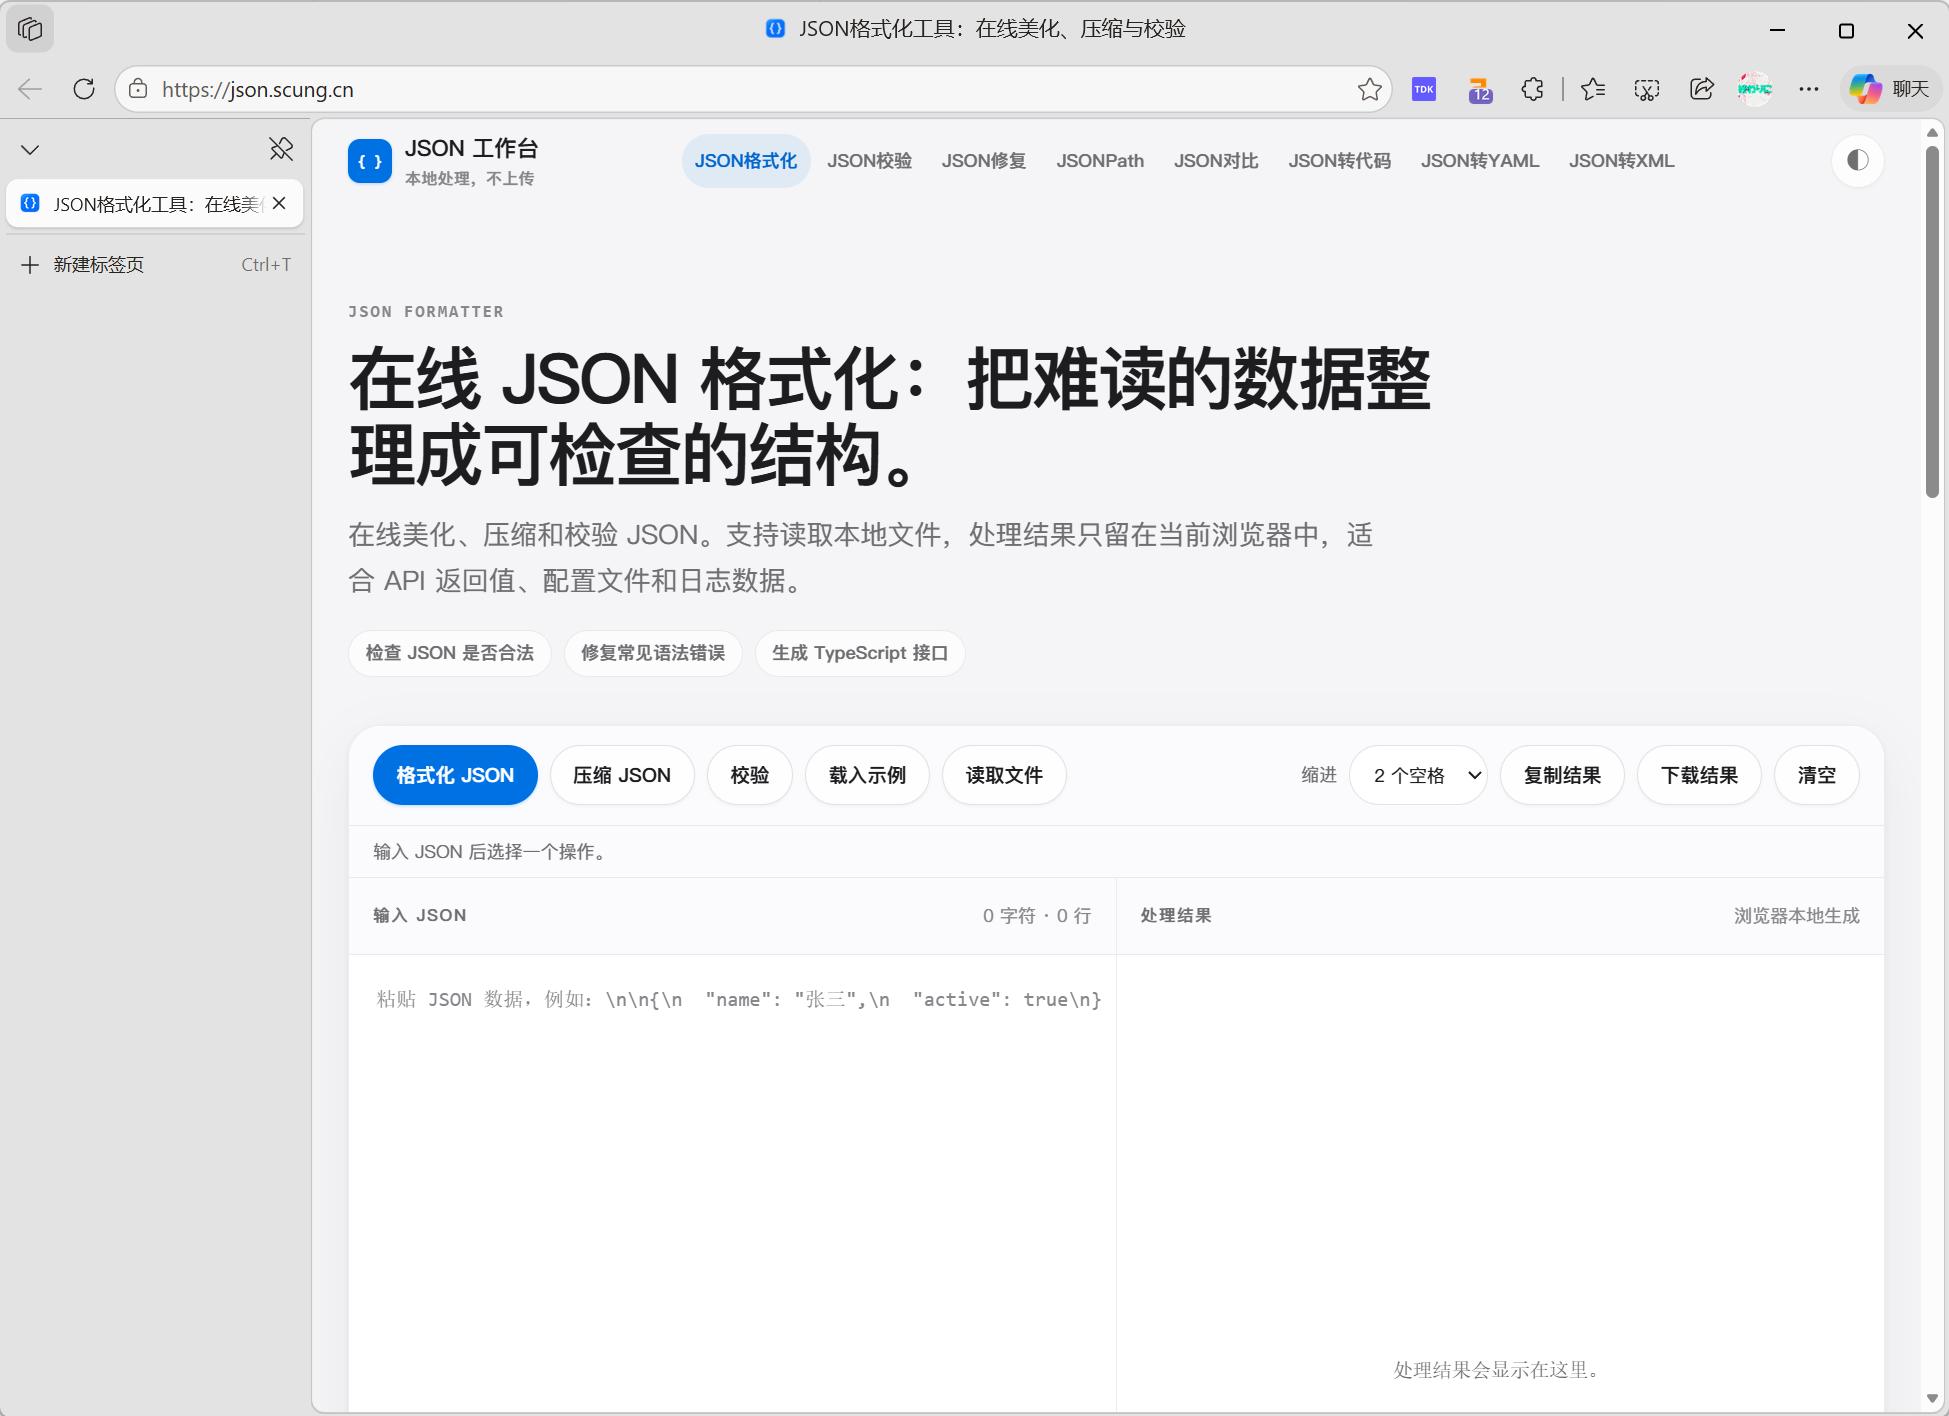Screen dimensions: 1949x1416
Task: Focus the 输入 JSON text area
Action: [x=732, y=1184]
